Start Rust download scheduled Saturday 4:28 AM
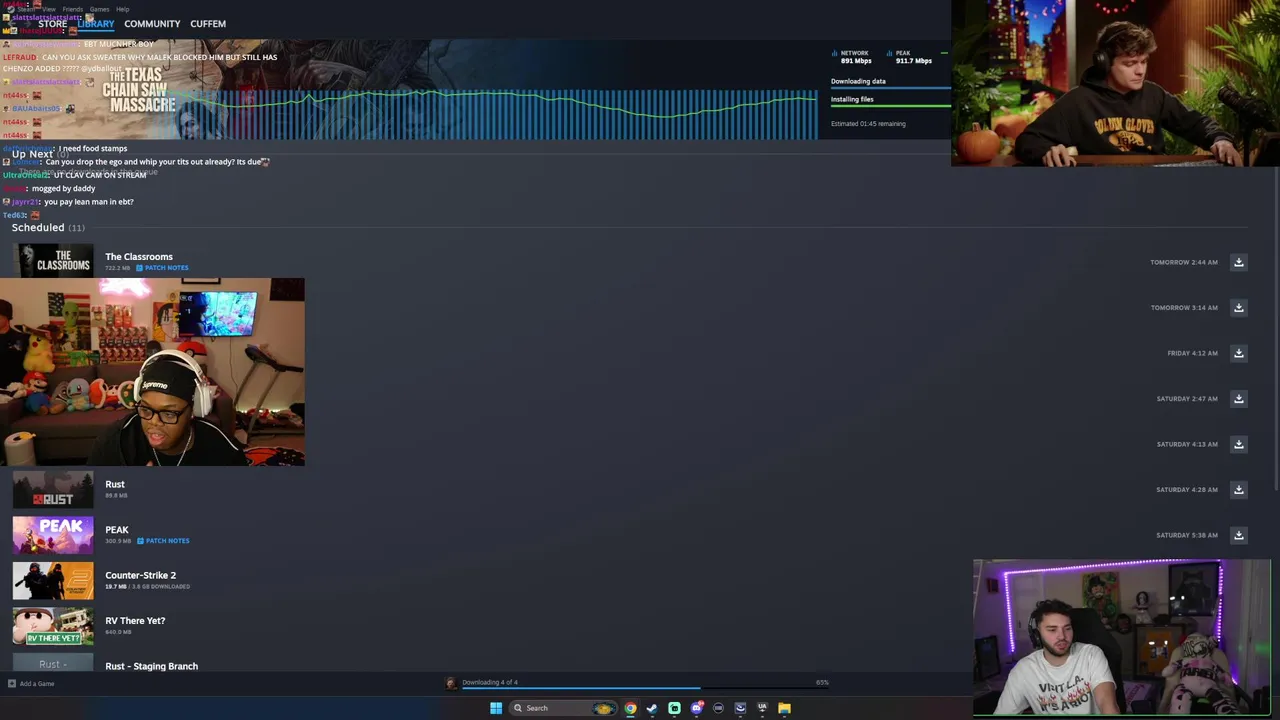 [x=1238, y=489]
